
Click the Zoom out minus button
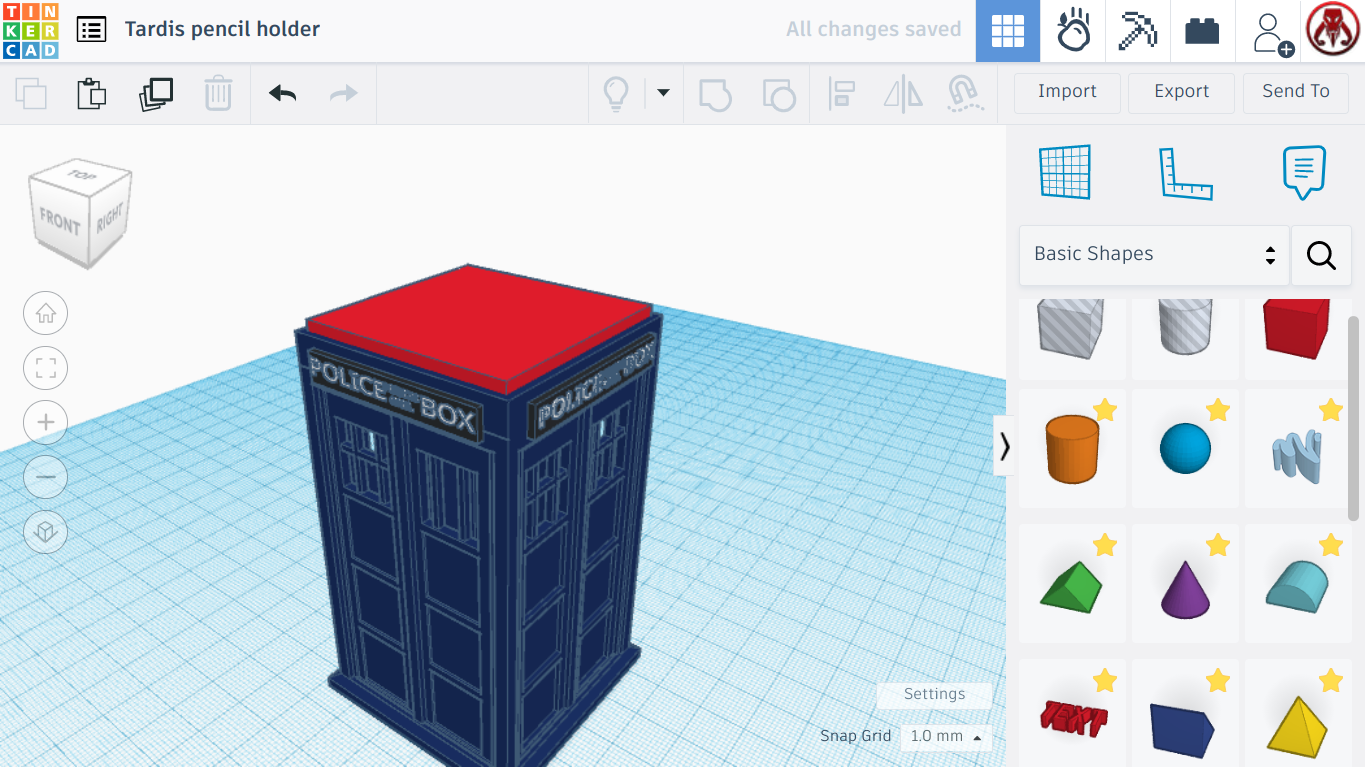(x=45, y=477)
